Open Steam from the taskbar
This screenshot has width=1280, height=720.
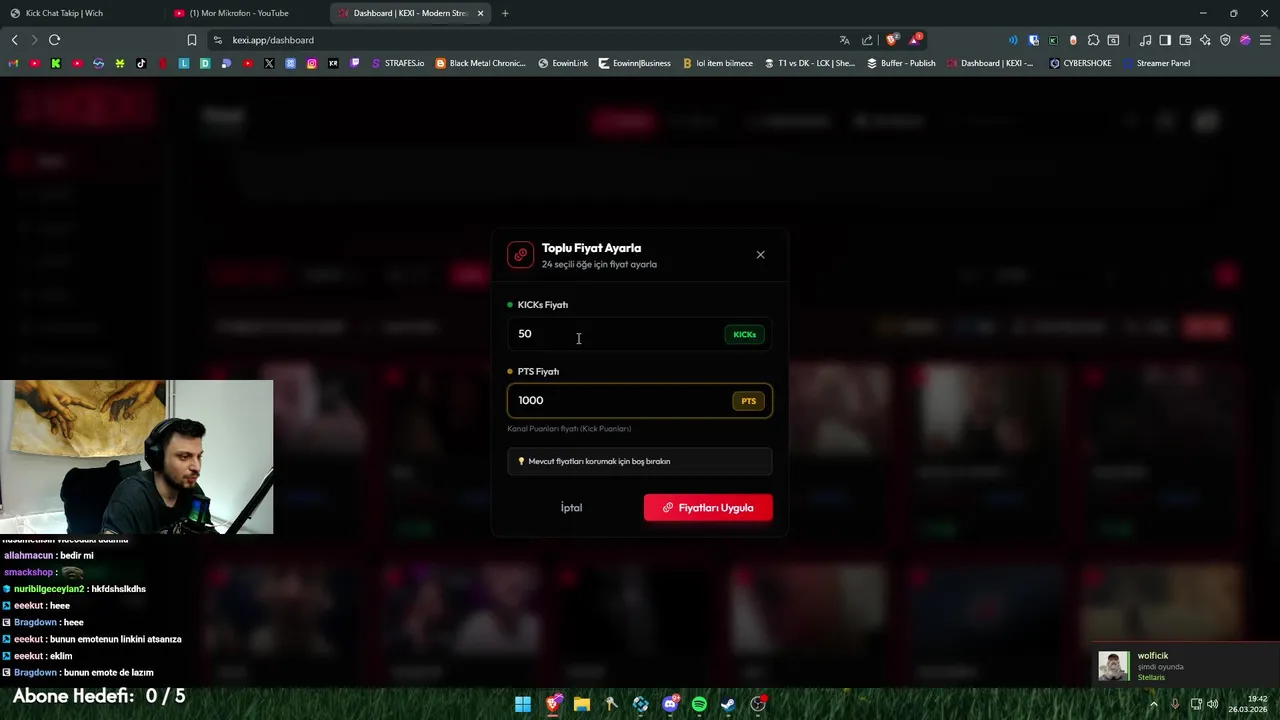pos(728,704)
